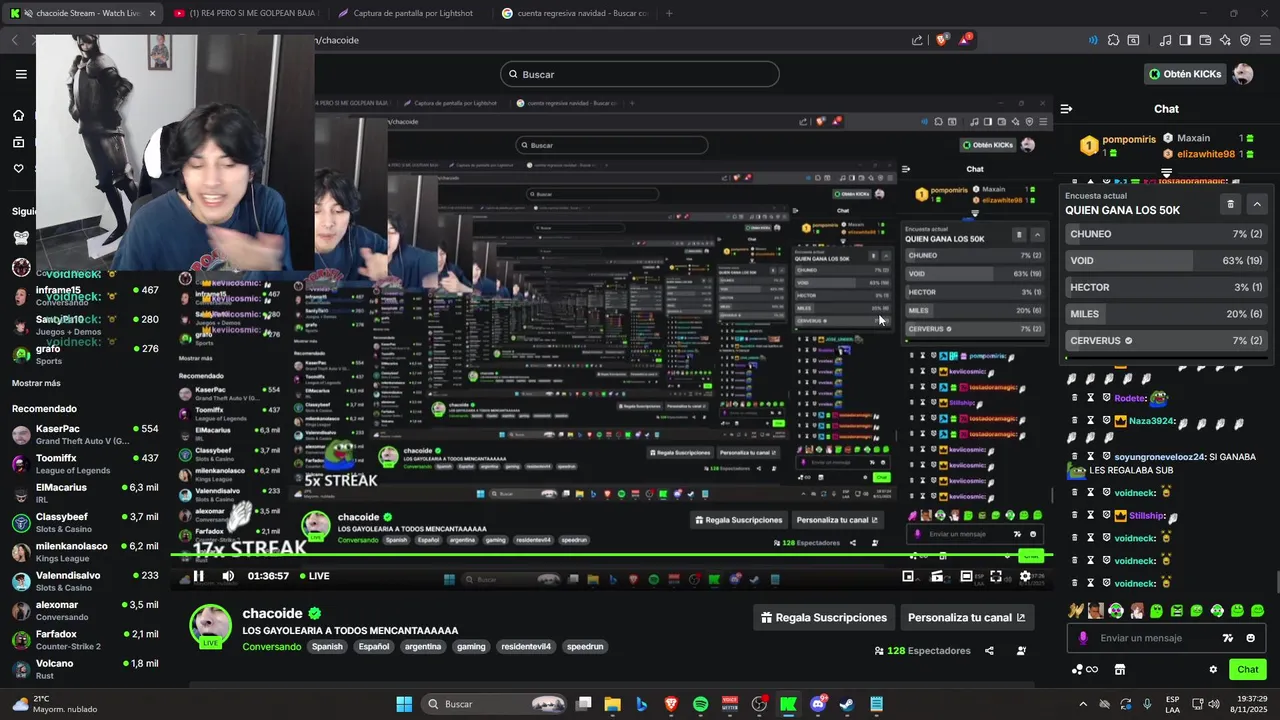Screen dimensions: 1280x720
Task: Mute the stream volume speaker icon
Action: coord(228,576)
